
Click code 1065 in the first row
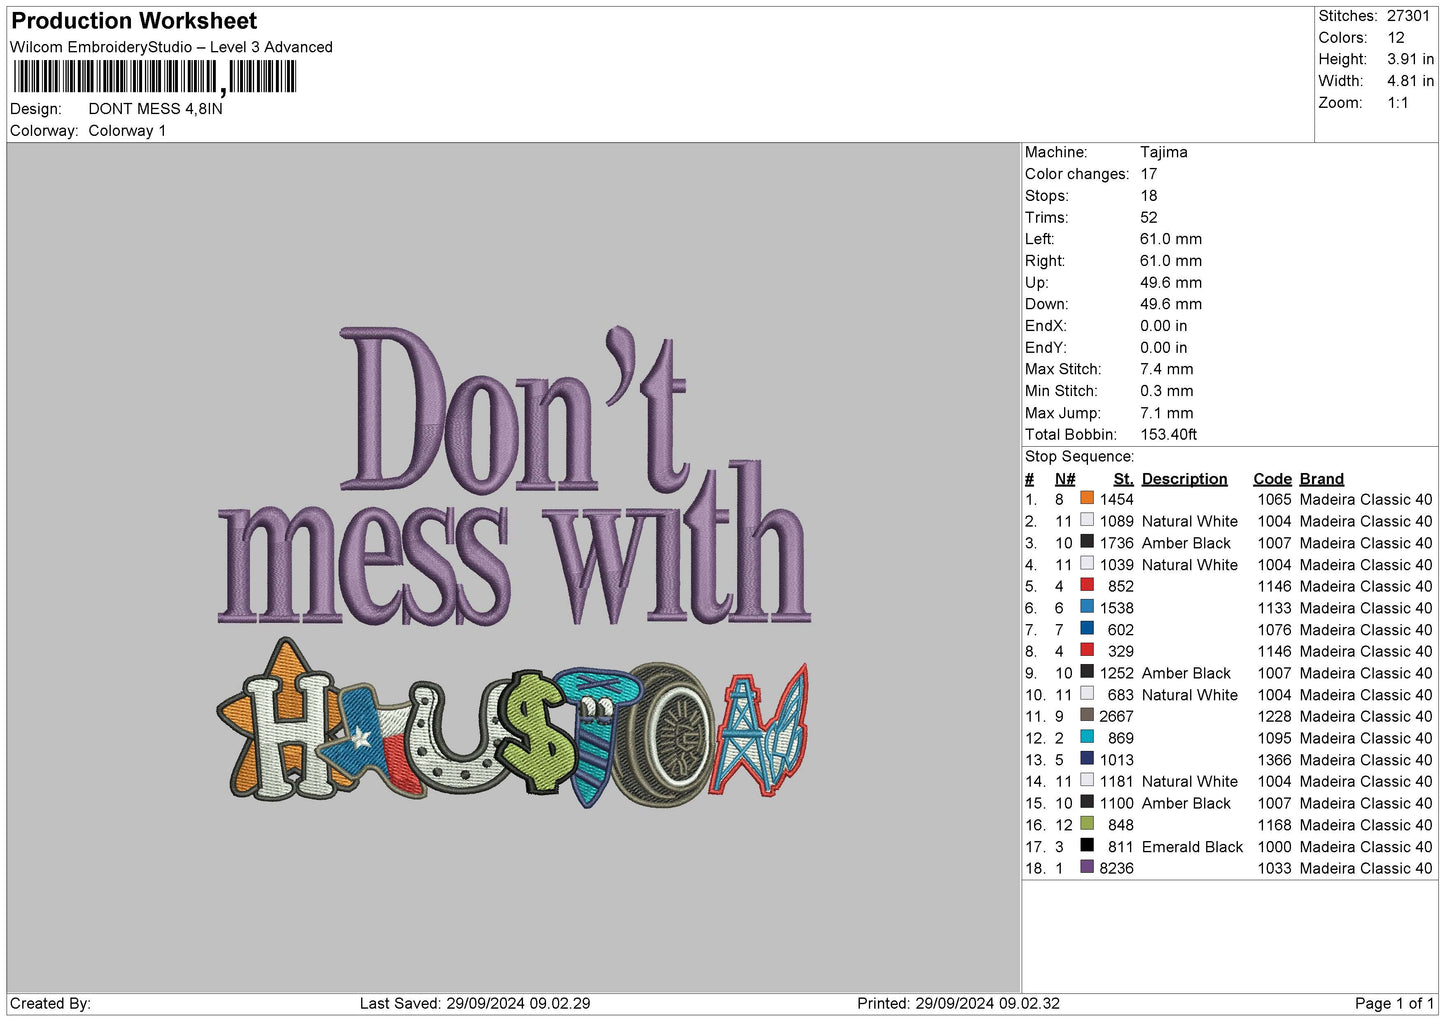(x=1274, y=499)
